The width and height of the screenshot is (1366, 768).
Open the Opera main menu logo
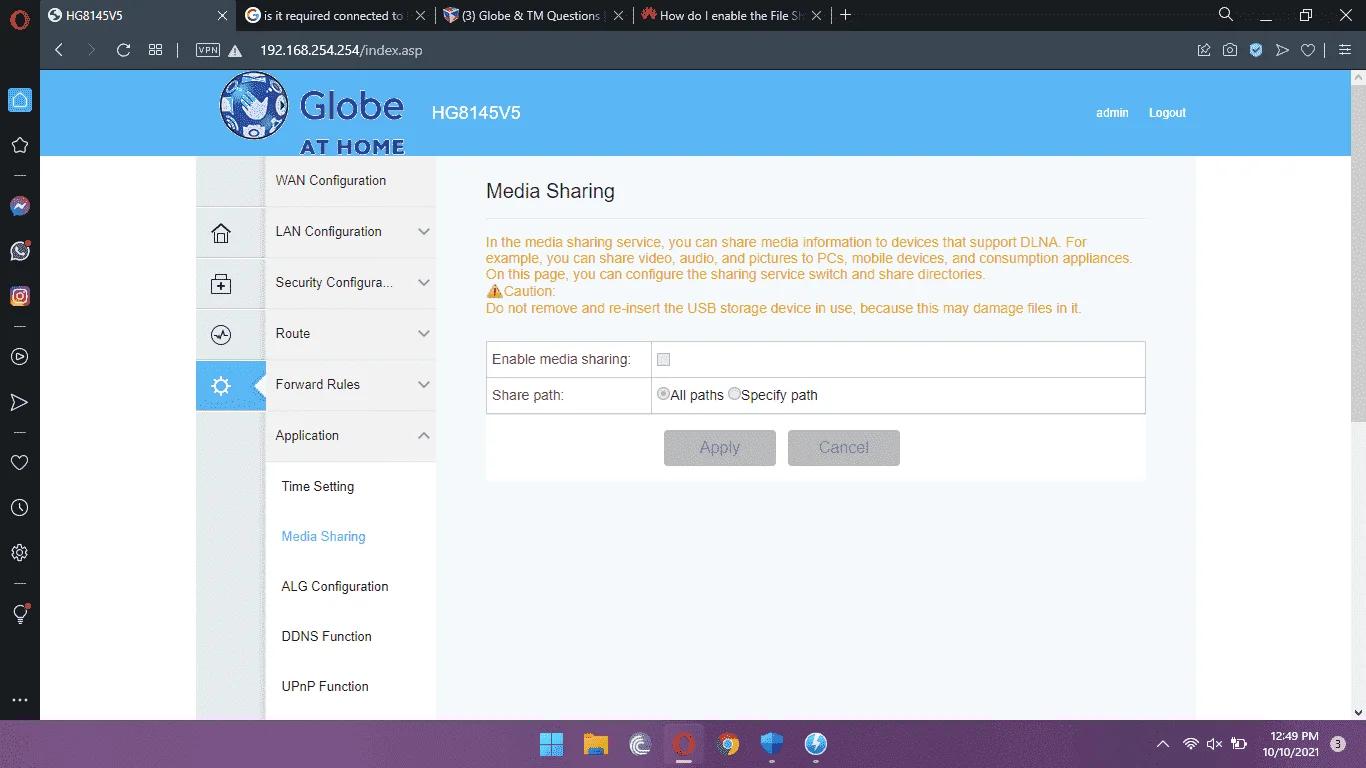[x=20, y=17]
